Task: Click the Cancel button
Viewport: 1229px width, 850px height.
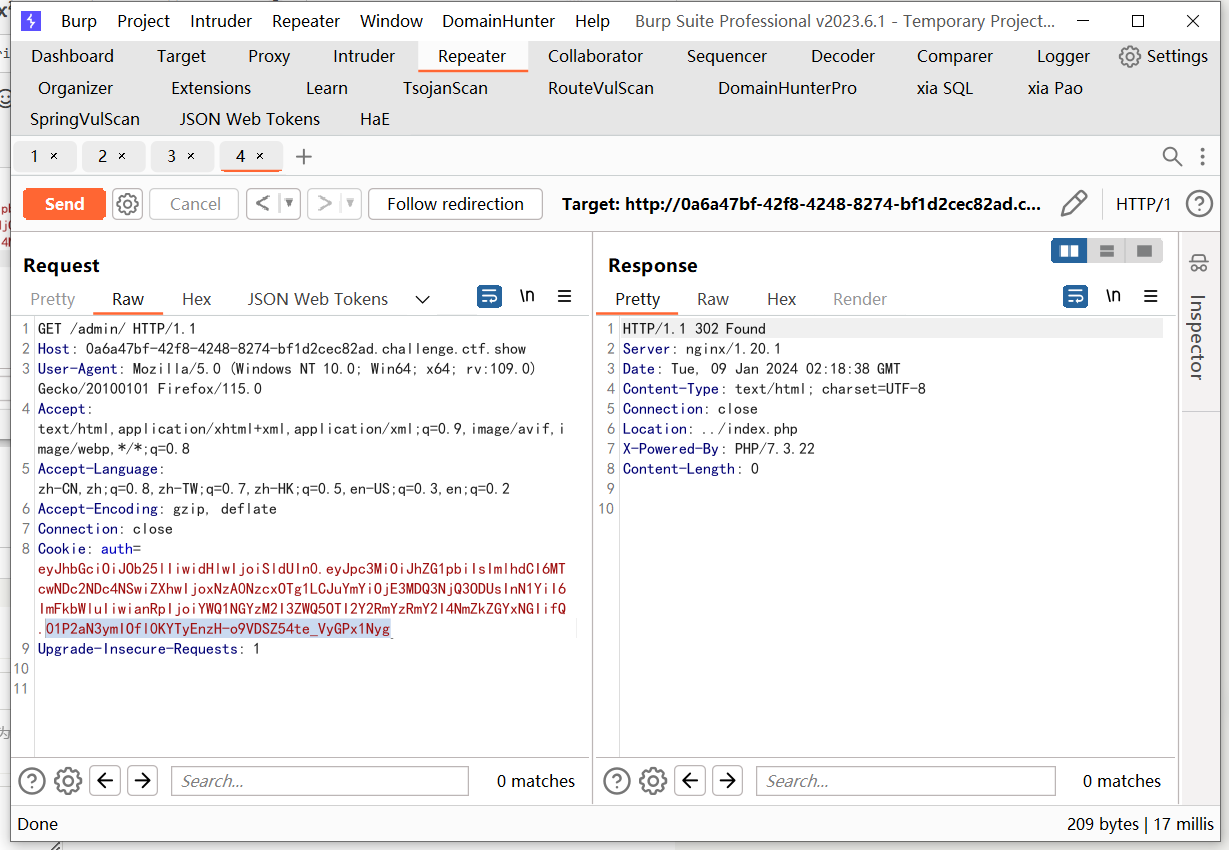Action: pos(195,204)
